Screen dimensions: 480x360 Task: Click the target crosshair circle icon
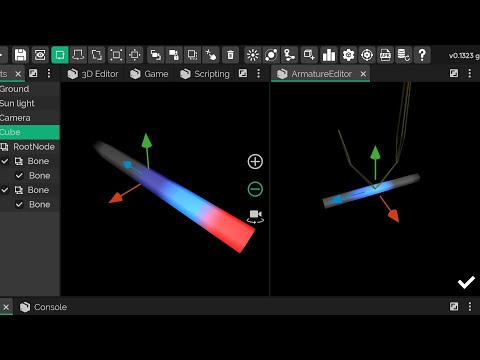367,55
